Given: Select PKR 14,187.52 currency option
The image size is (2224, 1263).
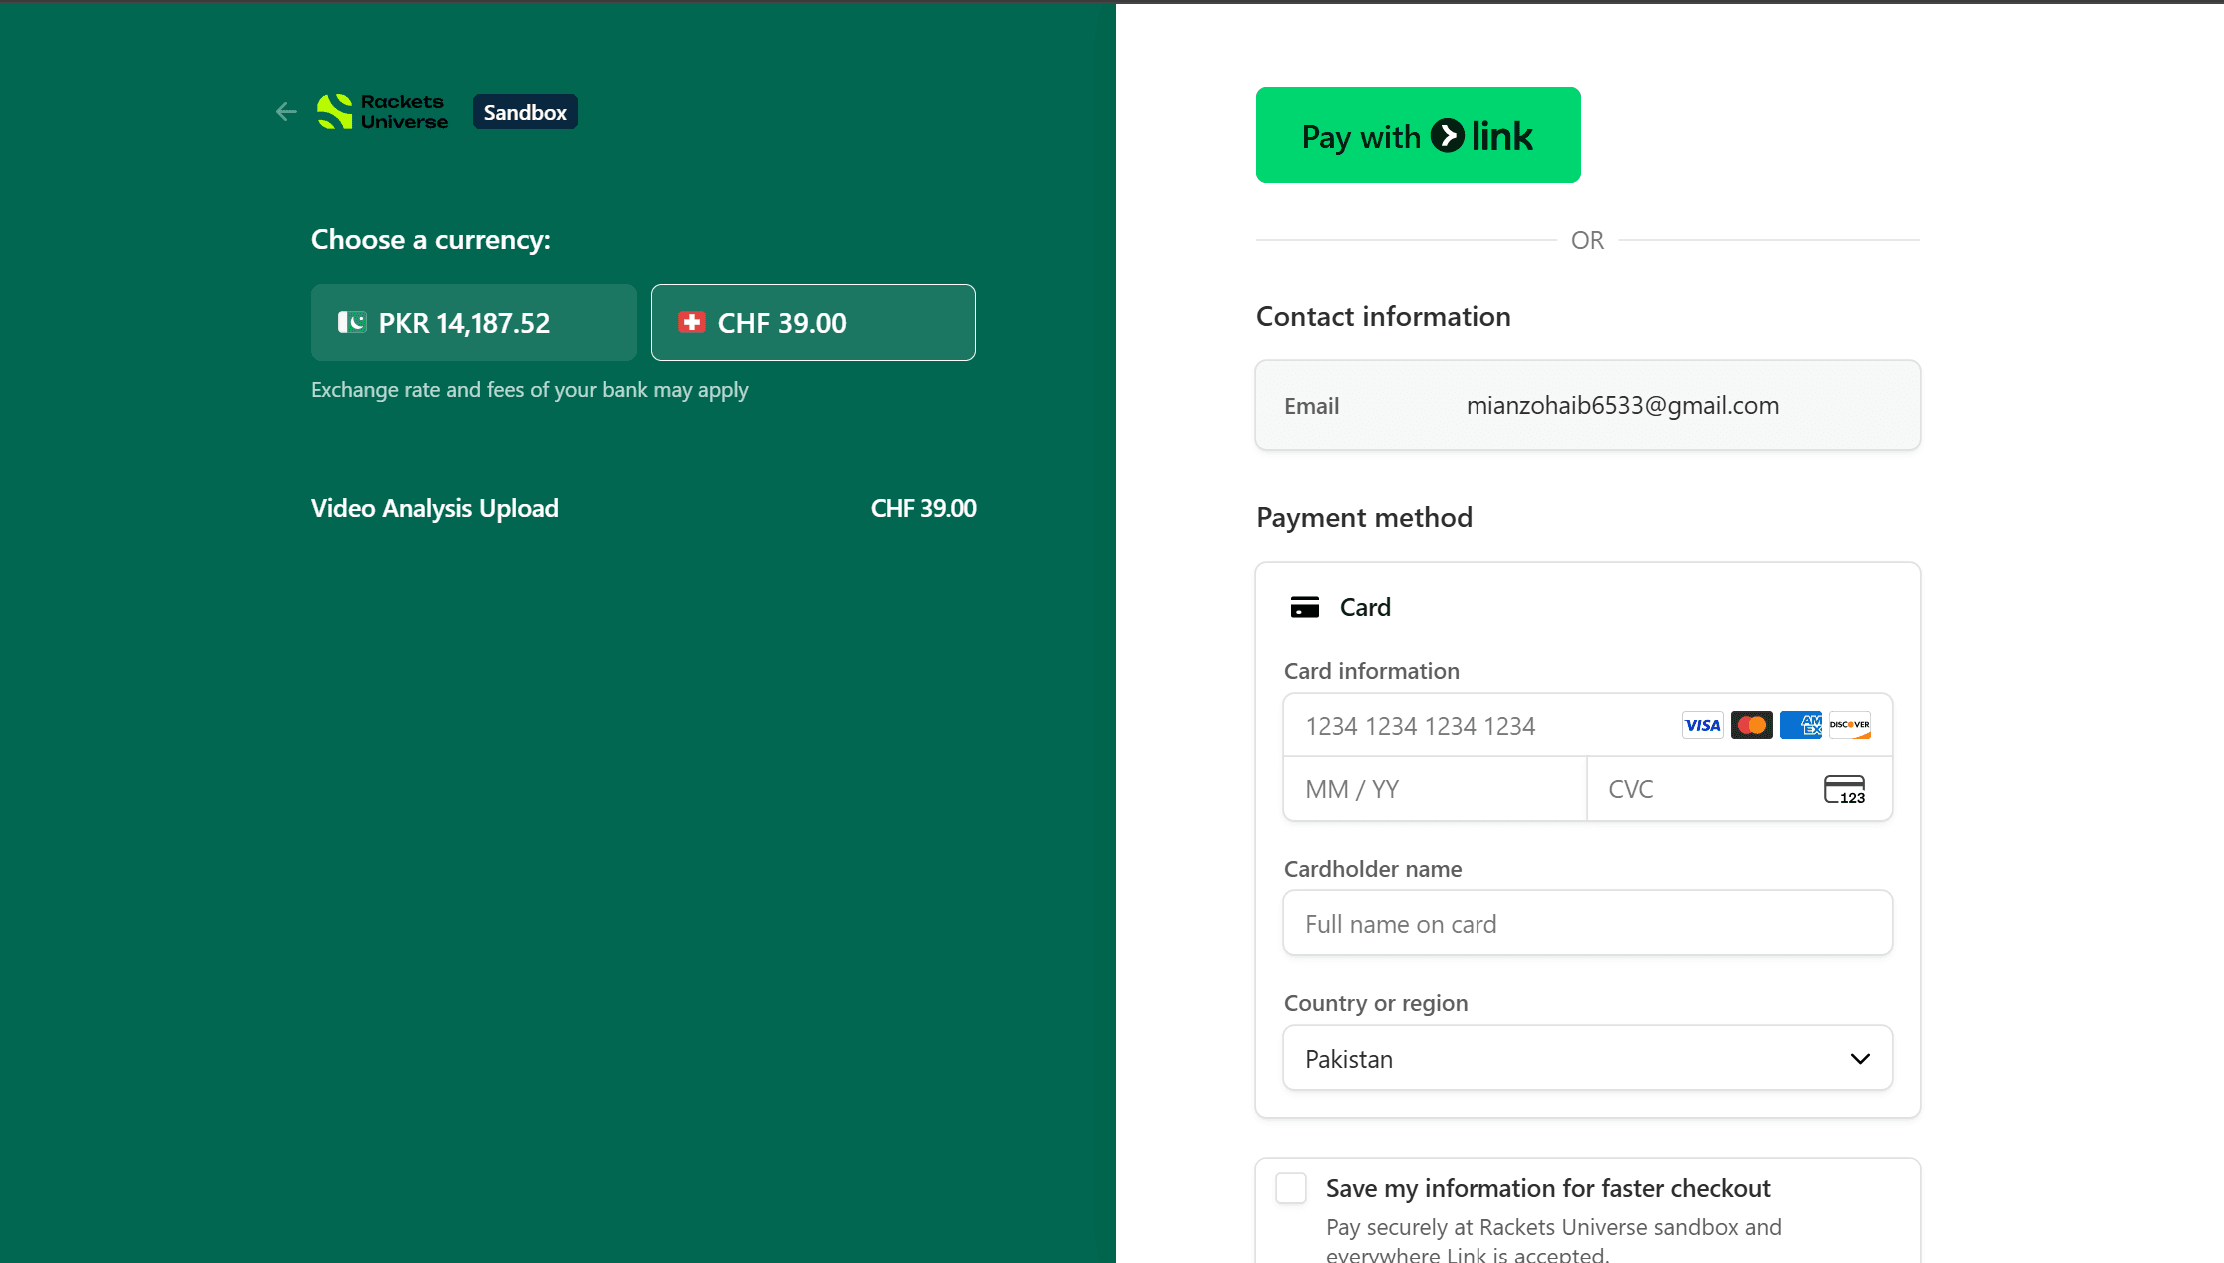Looking at the screenshot, I should 474,323.
